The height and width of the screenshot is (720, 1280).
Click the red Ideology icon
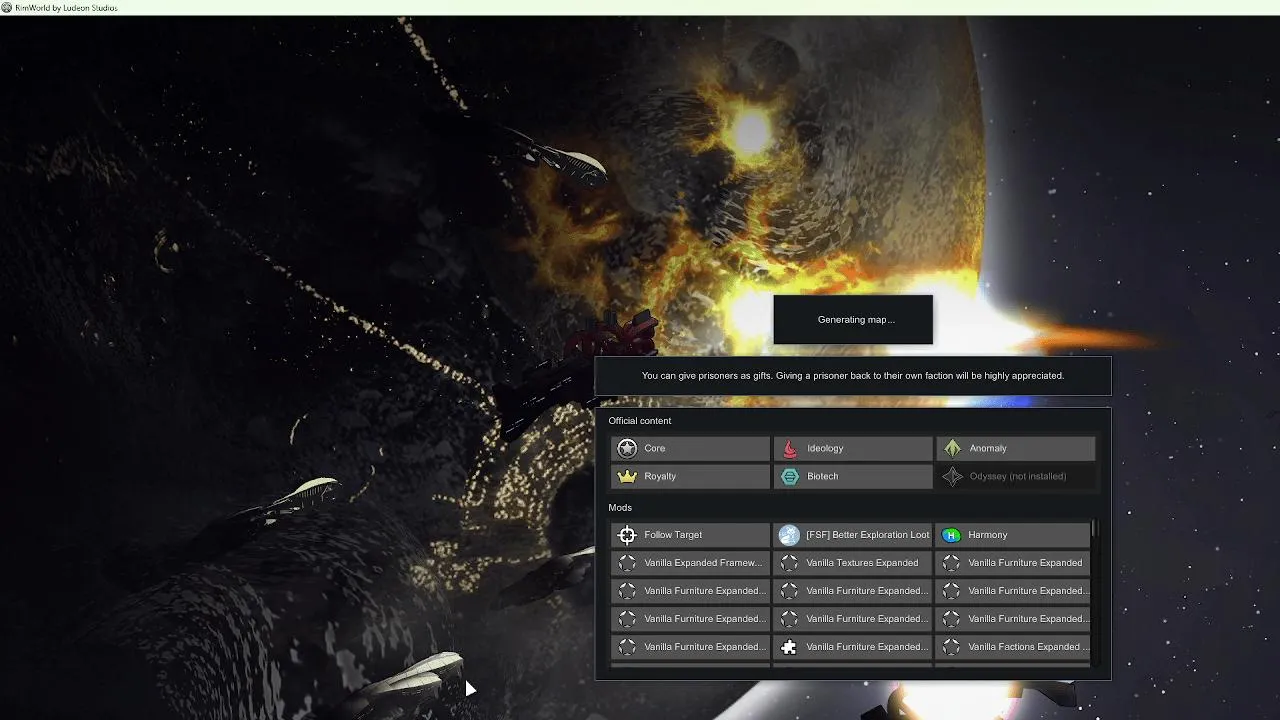pyautogui.click(x=790, y=449)
